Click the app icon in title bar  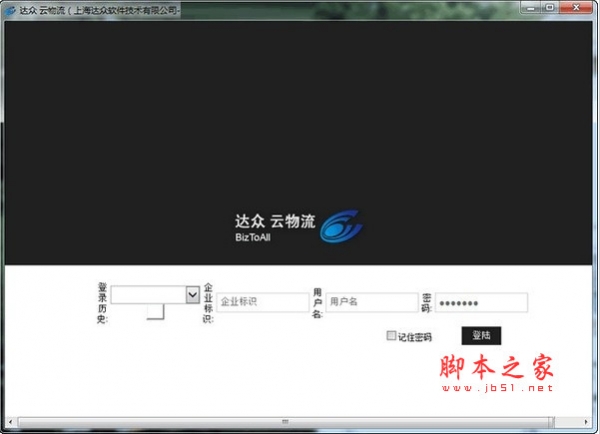(x=10, y=10)
